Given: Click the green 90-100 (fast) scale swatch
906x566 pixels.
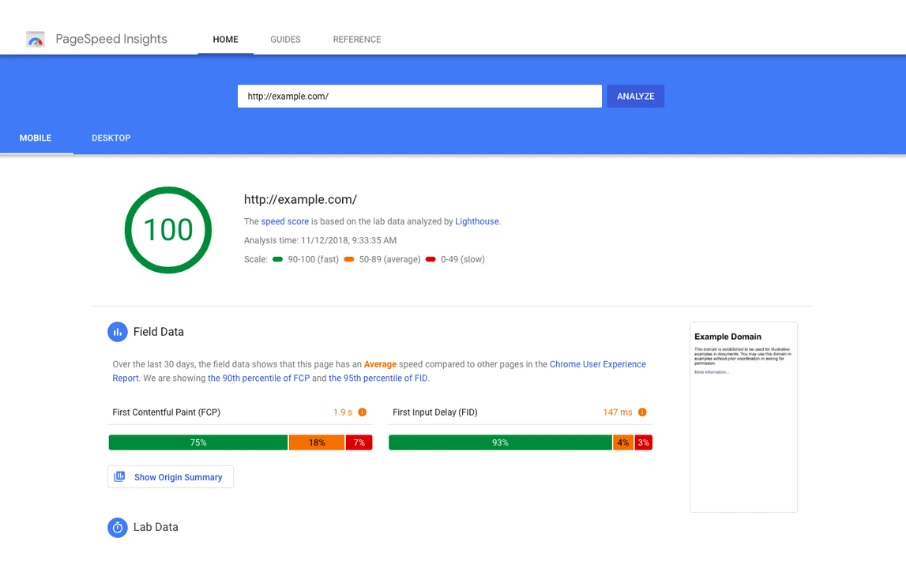Looking at the screenshot, I should click(x=277, y=259).
